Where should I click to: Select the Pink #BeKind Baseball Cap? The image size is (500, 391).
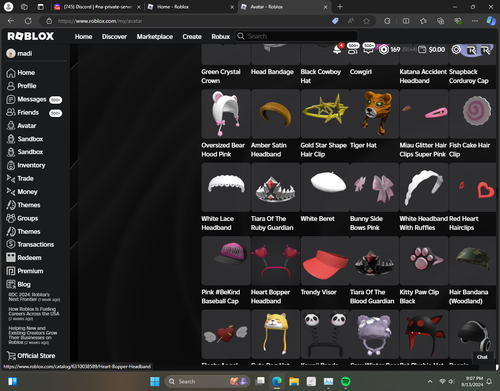pyautogui.click(x=226, y=261)
